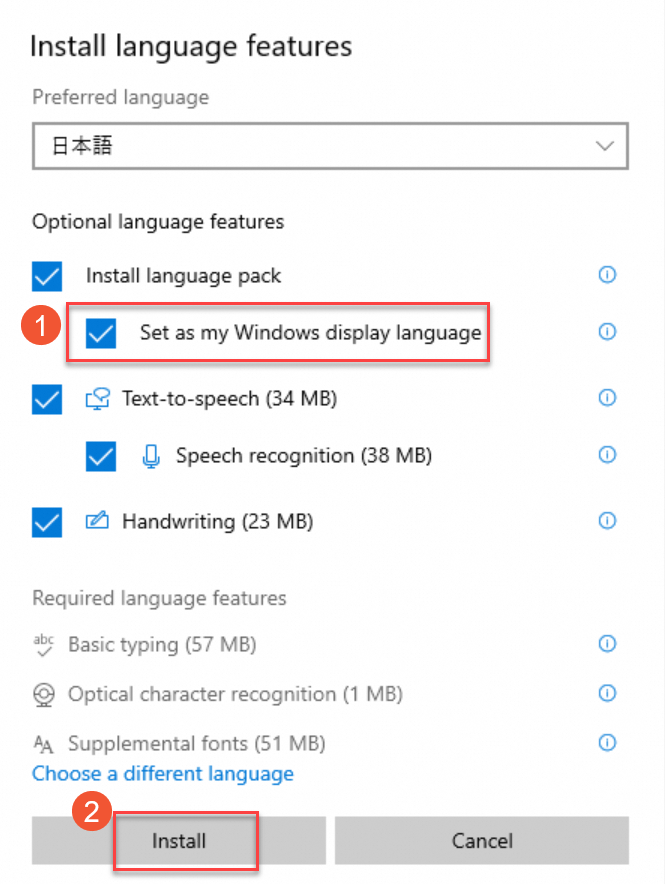
Task: Uncheck the Speech recognition checkbox
Action: pyautogui.click(x=101, y=456)
